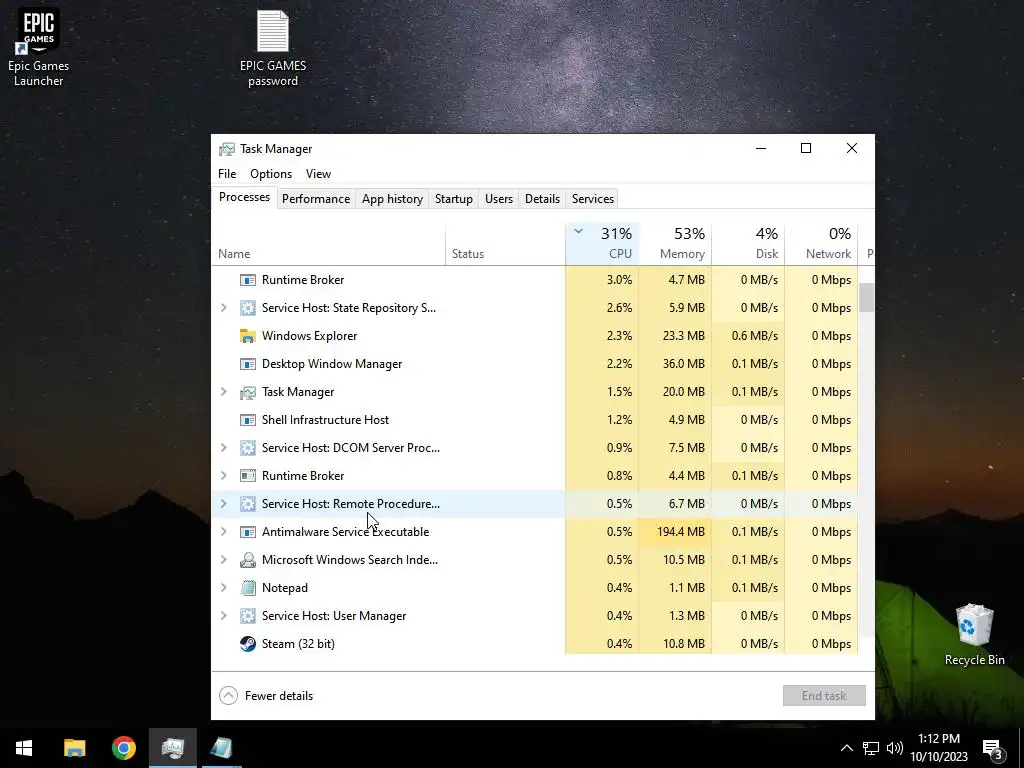1024x768 pixels.
Task: Select the Shell Infrastructure Host process name
Action: [325, 420]
